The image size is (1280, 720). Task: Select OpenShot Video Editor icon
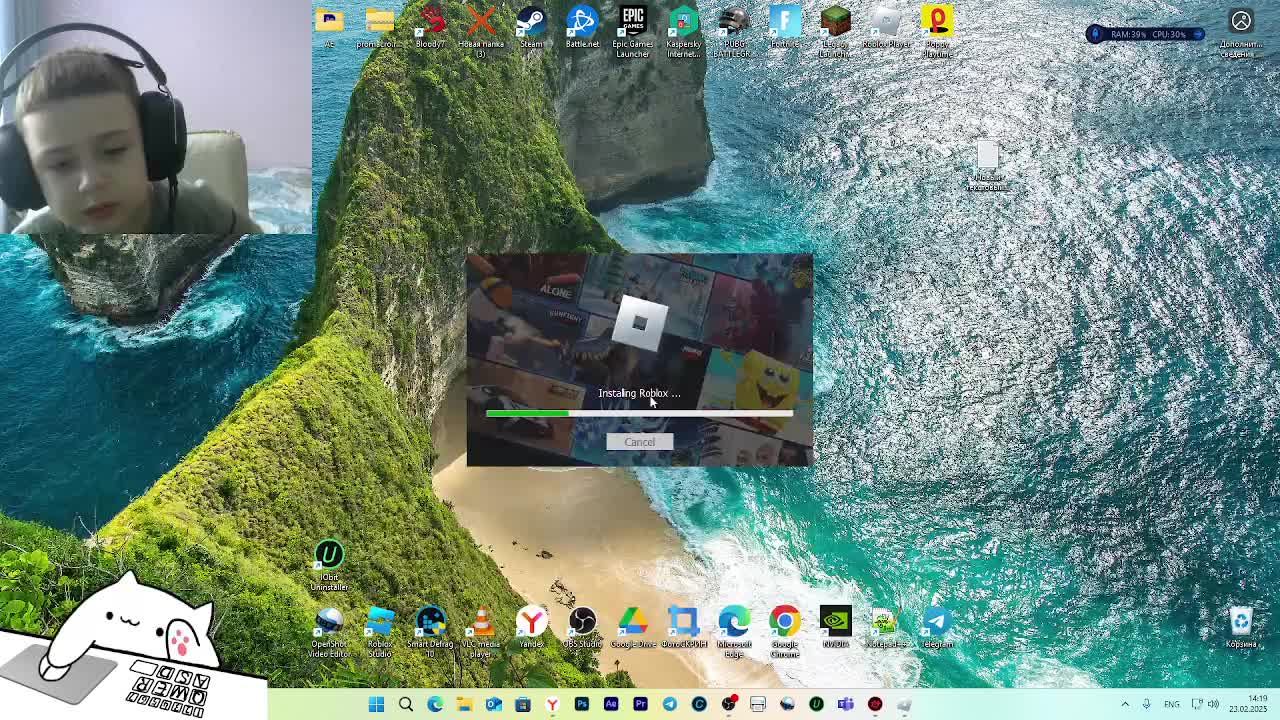coord(329,633)
